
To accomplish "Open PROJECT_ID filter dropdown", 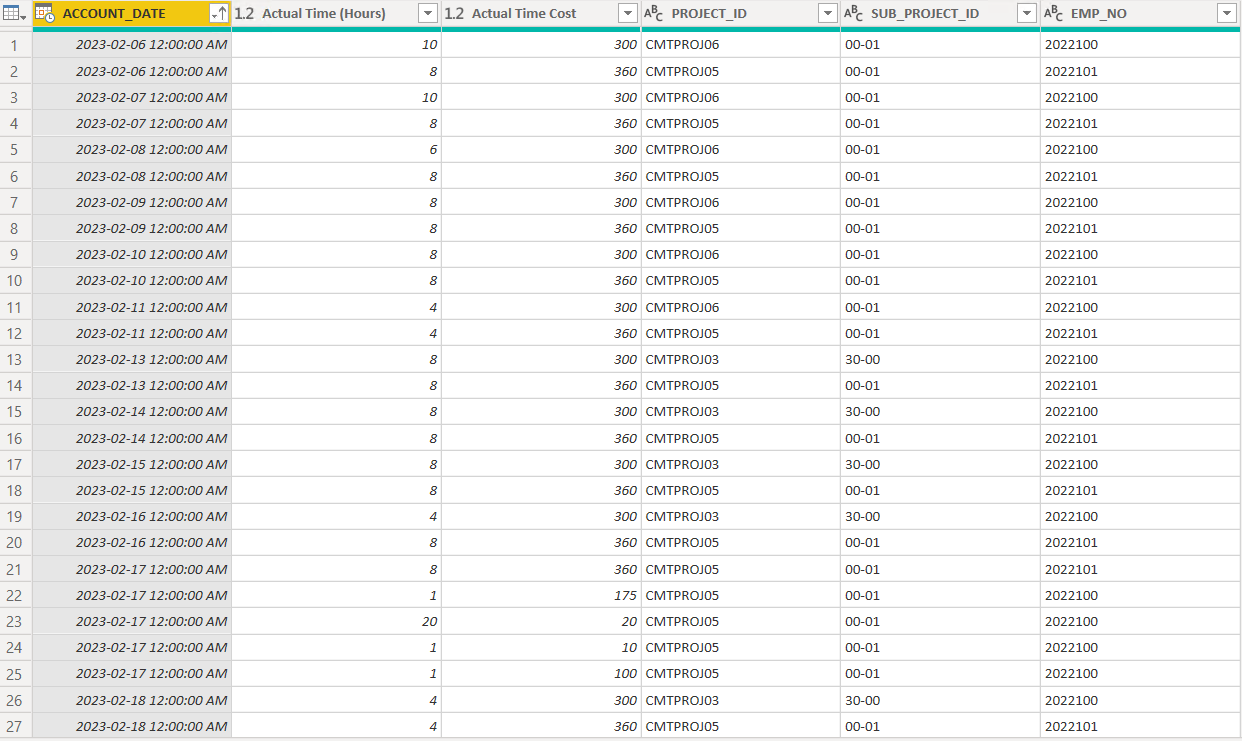I will 827,14.
